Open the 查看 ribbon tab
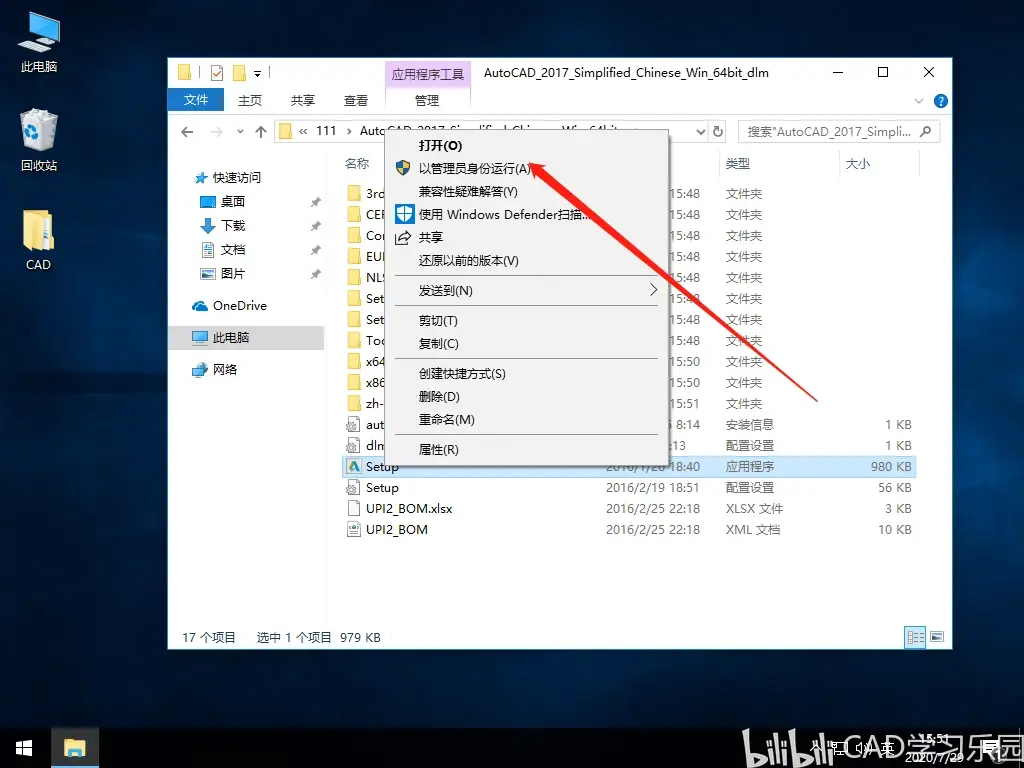Screen dimensions: 1024x768 355,101
